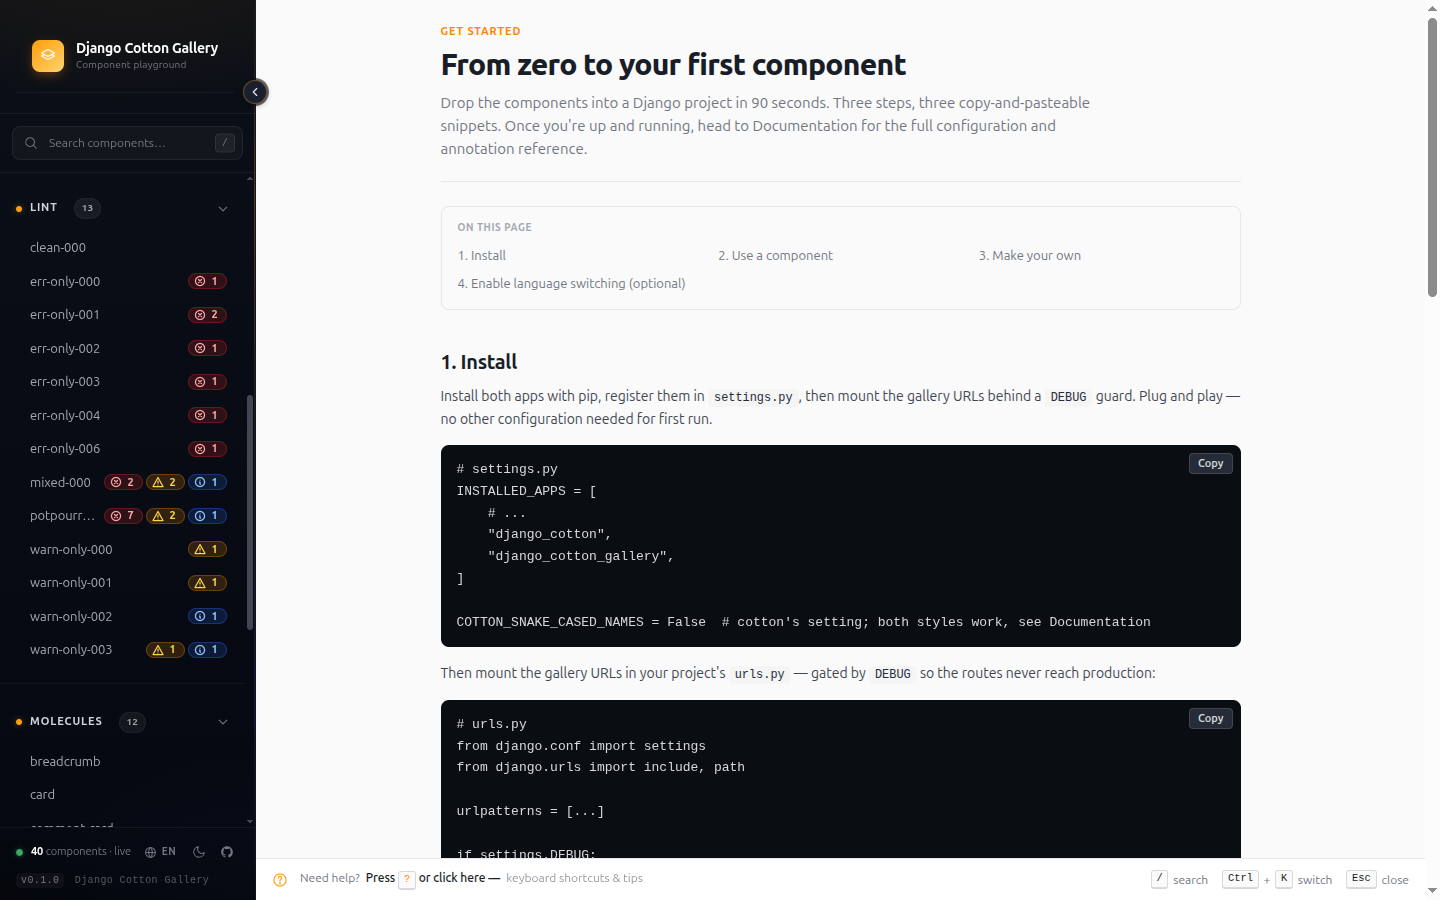Click the info badge on warn-only-002
The width and height of the screenshot is (1440, 900).
pyautogui.click(x=208, y=617)
